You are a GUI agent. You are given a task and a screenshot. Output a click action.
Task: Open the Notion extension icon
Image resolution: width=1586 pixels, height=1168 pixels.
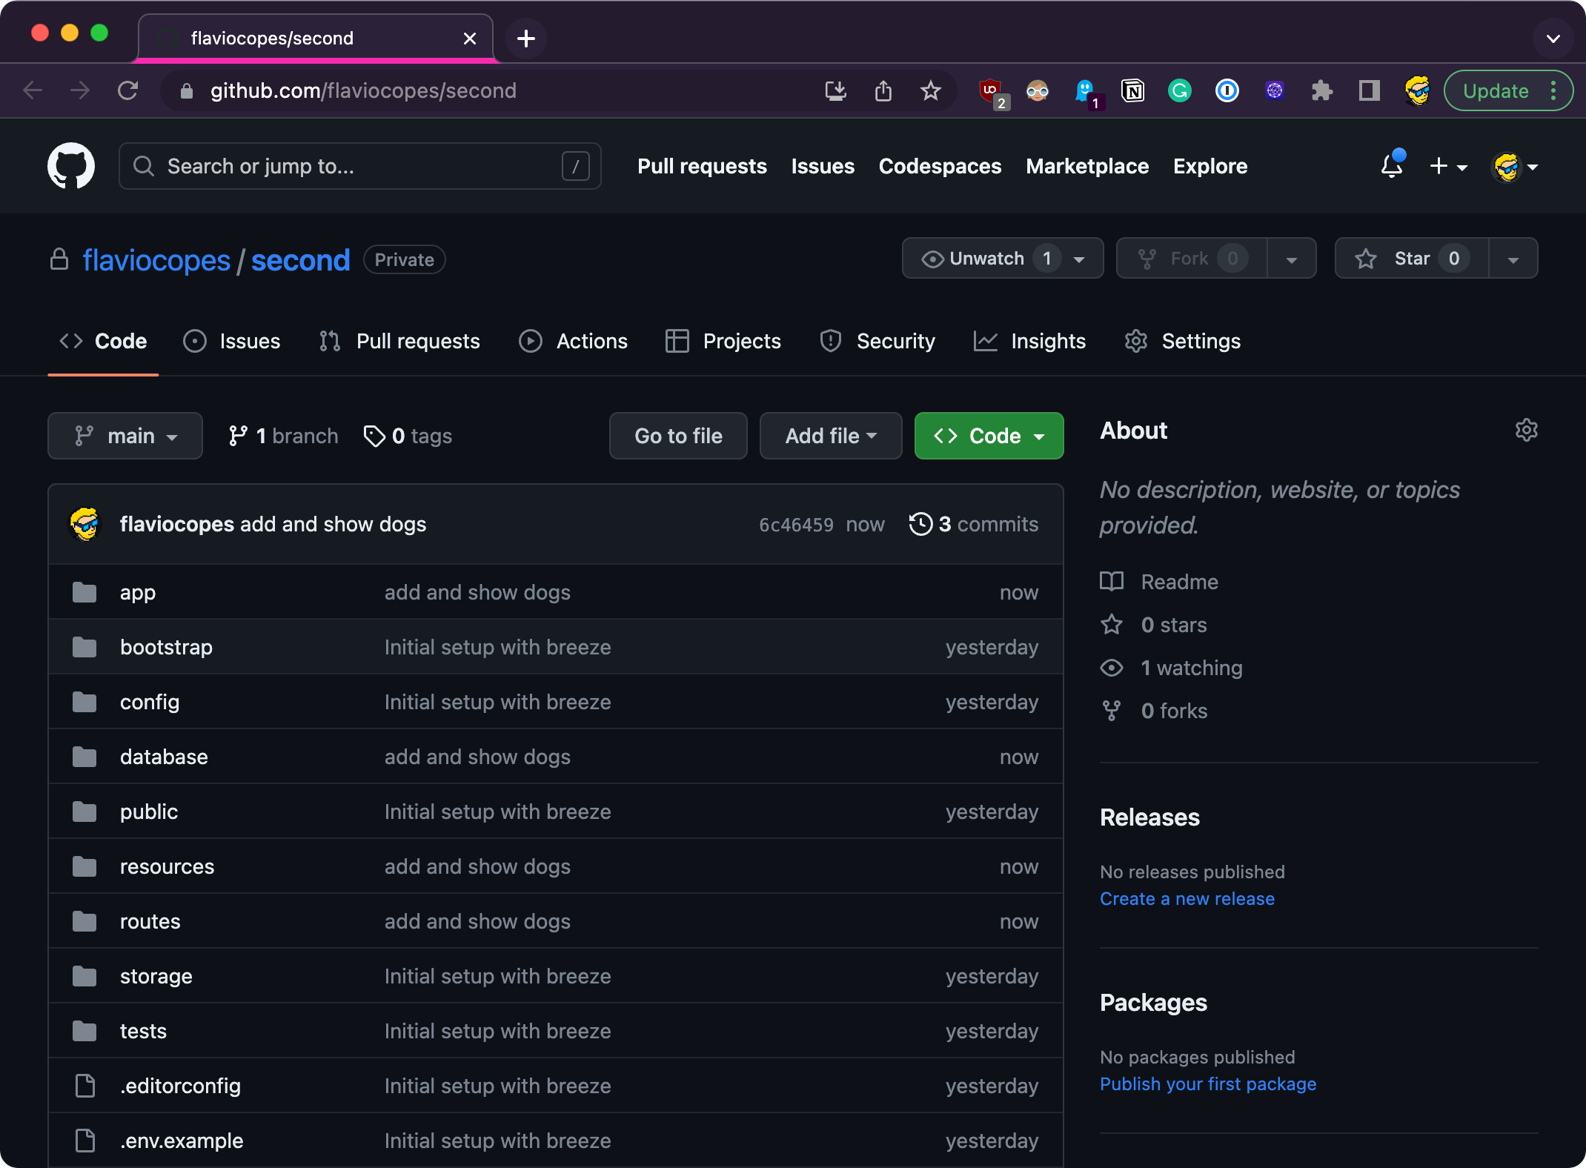(1132, 91)
